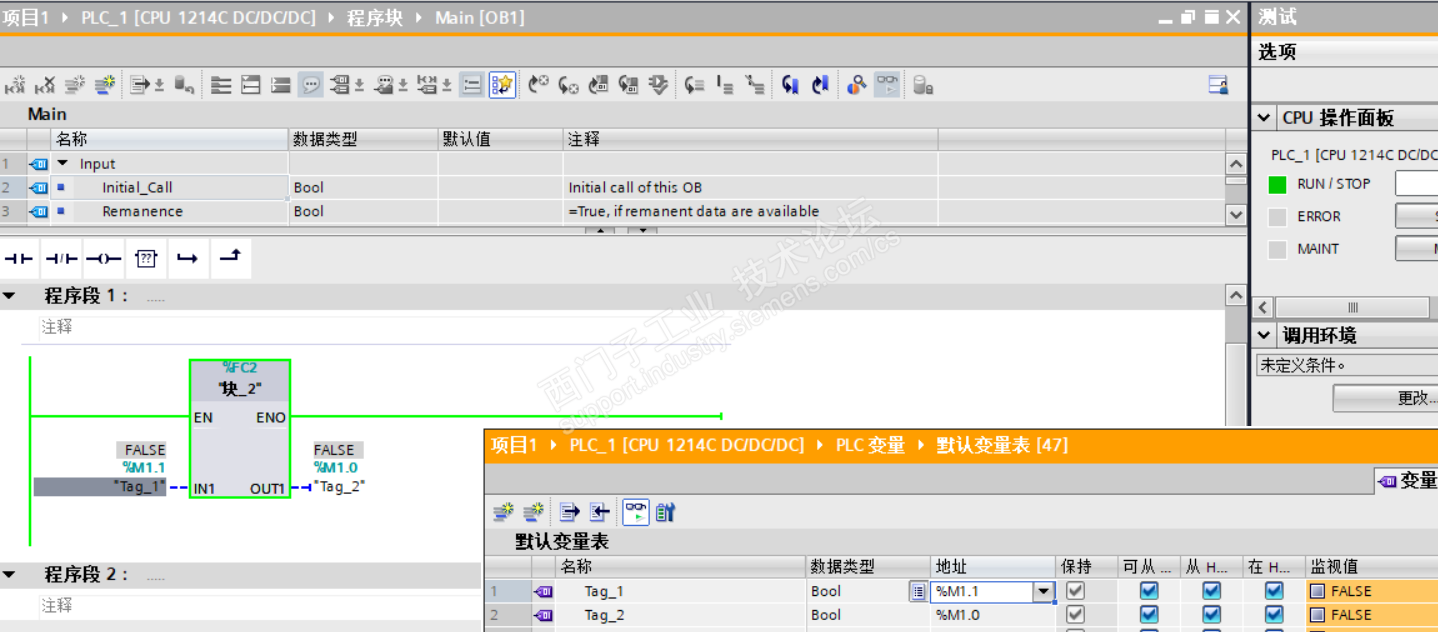
Task: Toggle the retain checkbox for Tag_2
Action: [1075, 615]
